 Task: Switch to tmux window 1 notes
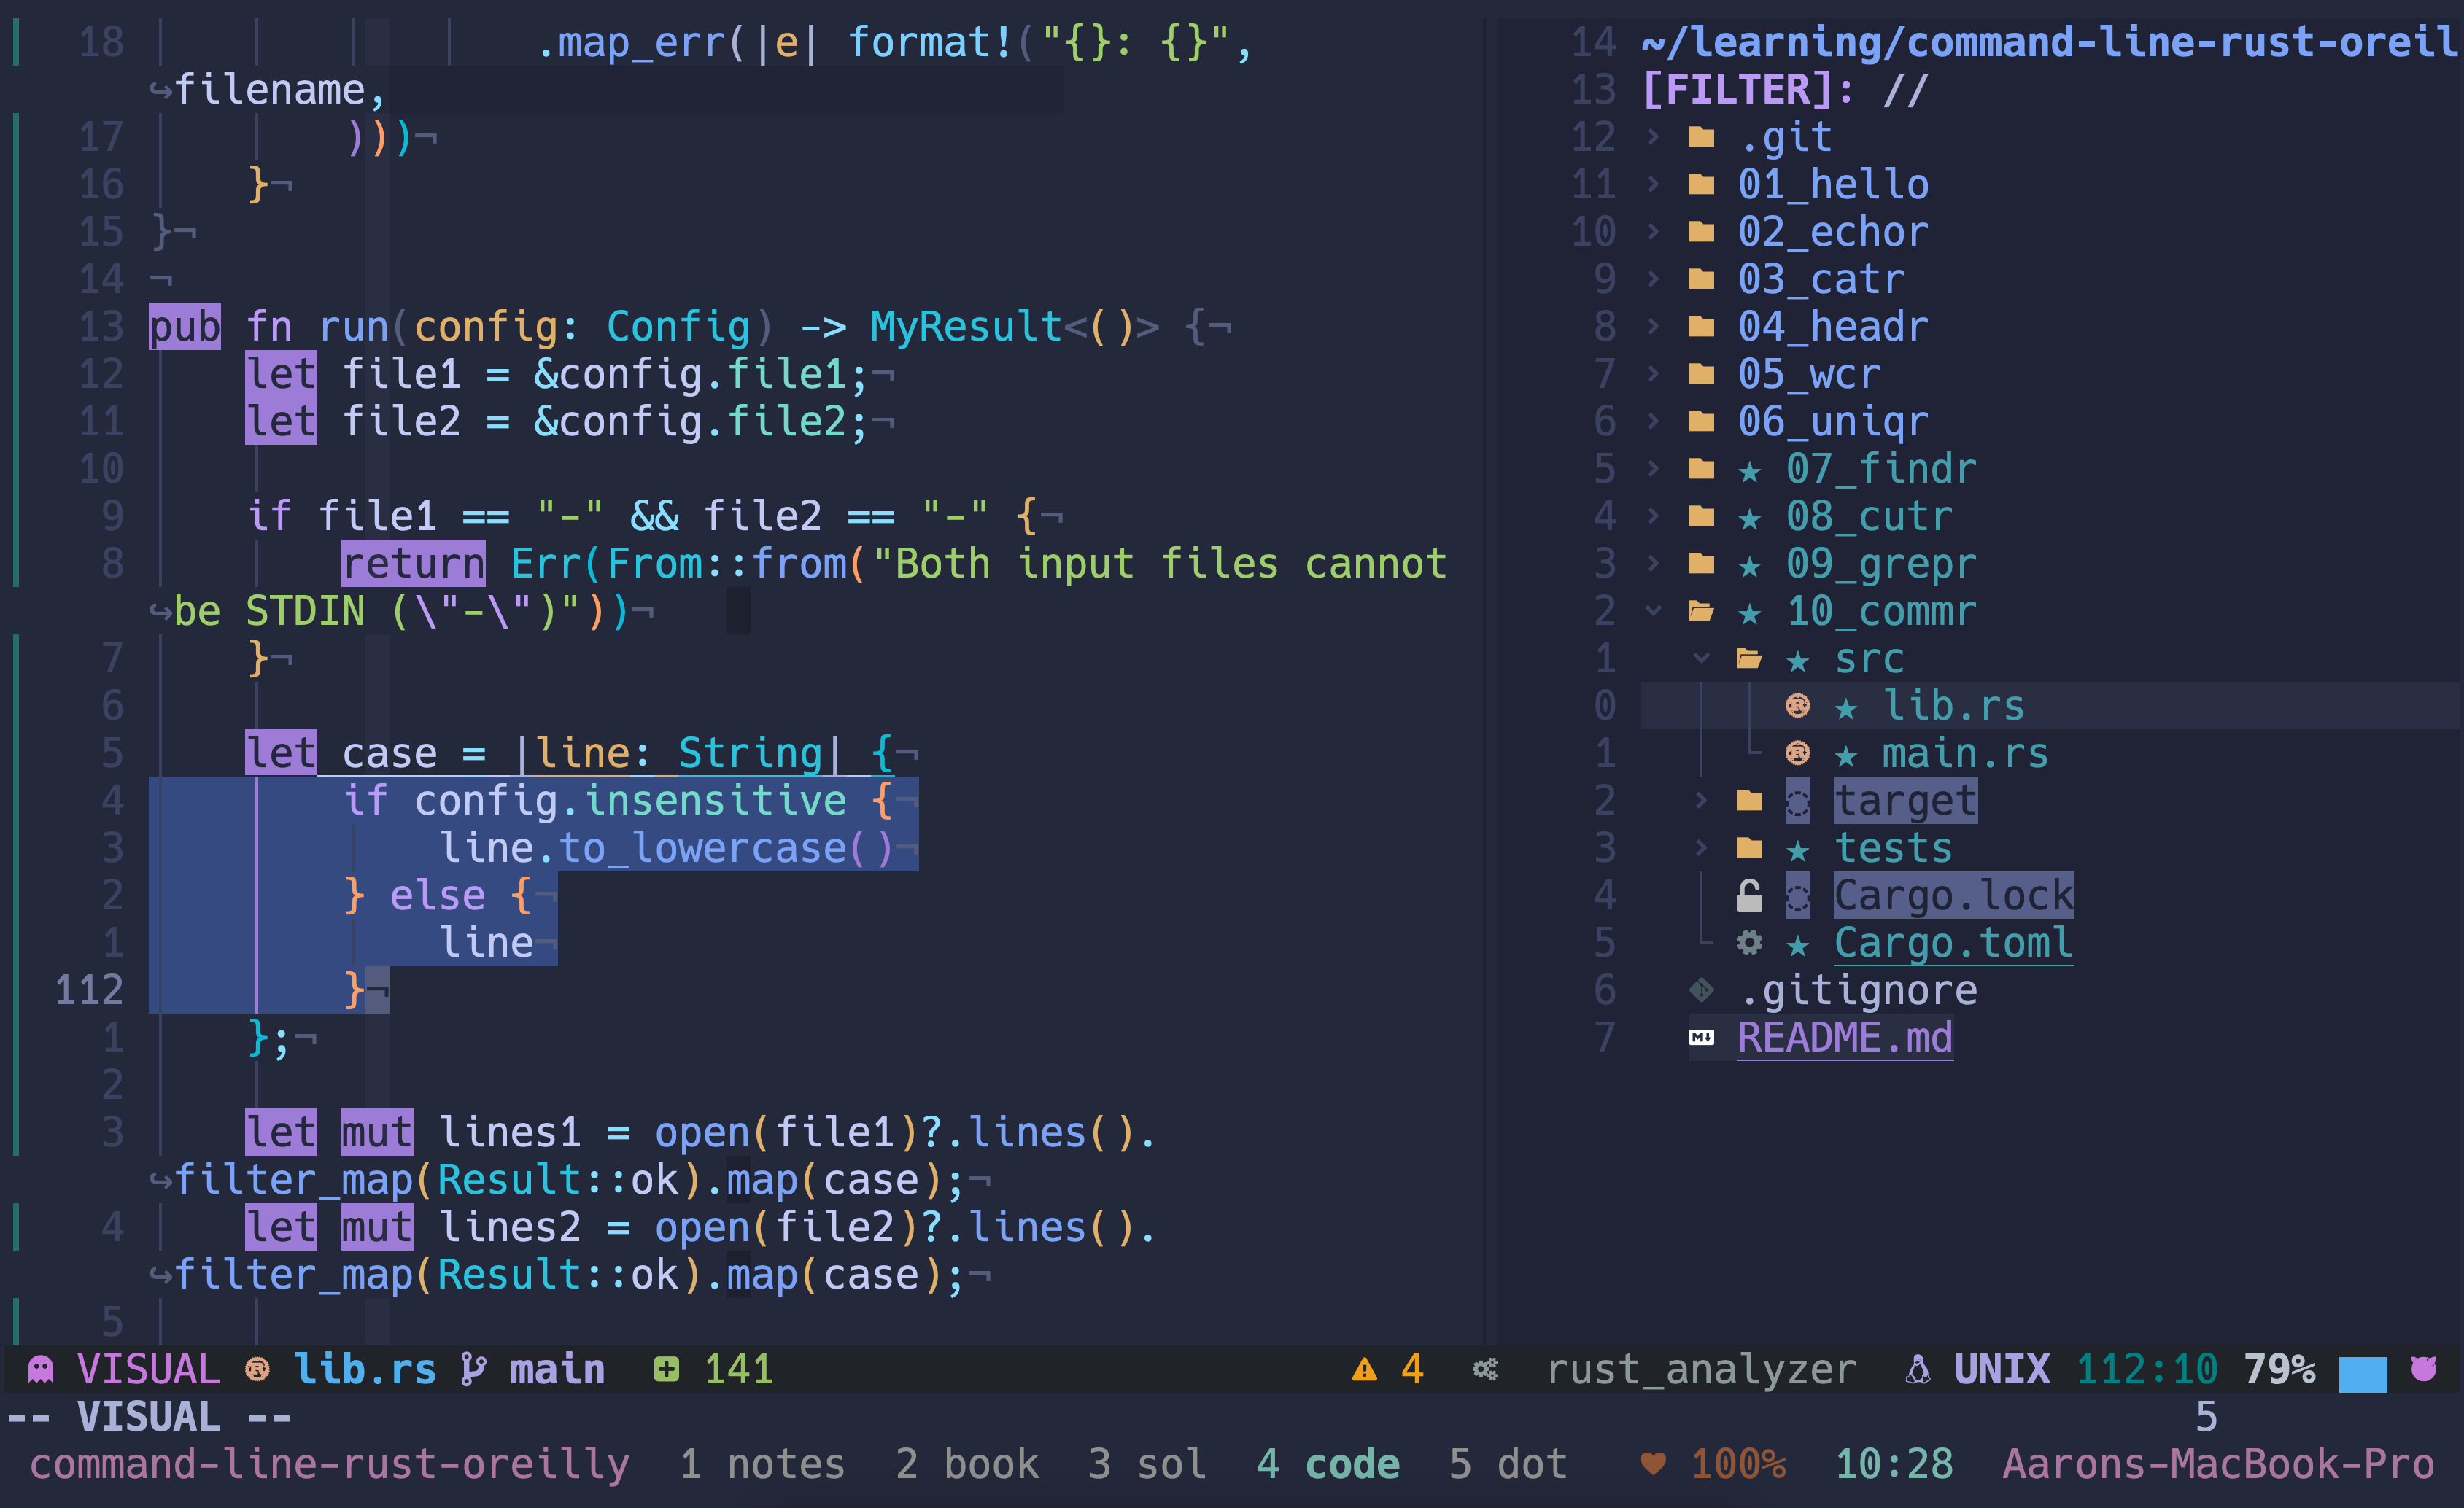pos(762,1464)
